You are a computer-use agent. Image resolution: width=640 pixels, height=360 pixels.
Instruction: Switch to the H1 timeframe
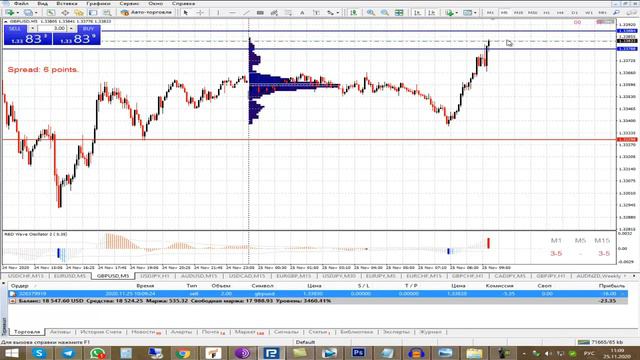(x=547, y=13)
